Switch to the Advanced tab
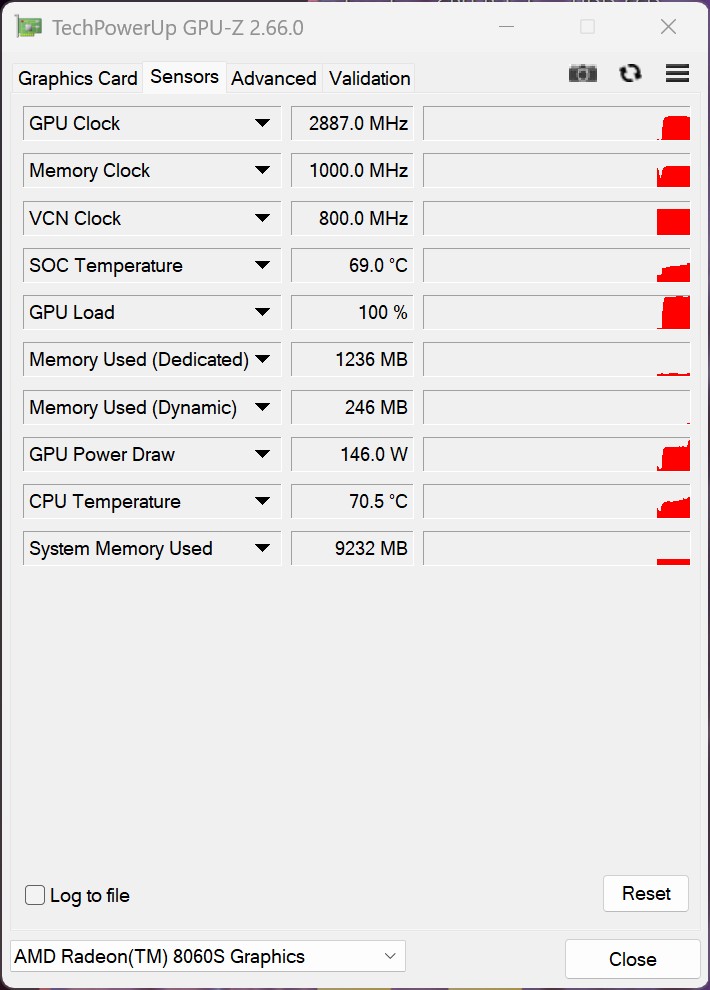Image resolution: width=710 pixels, height=990 pixels. pyautogui.click(x=274, y=78)
